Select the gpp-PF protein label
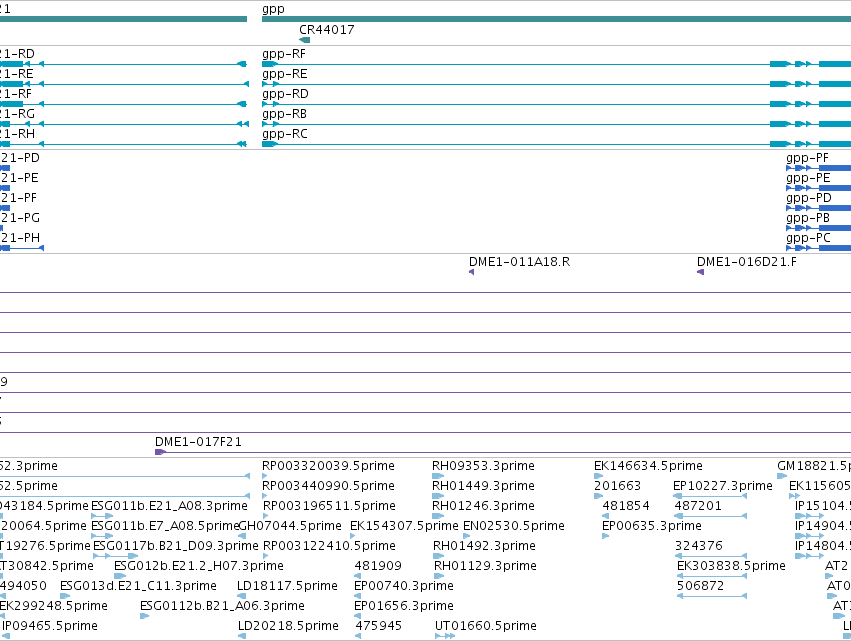Image resolution: width=851 pixels, height=641 pixels. click(x=807, y=158)
